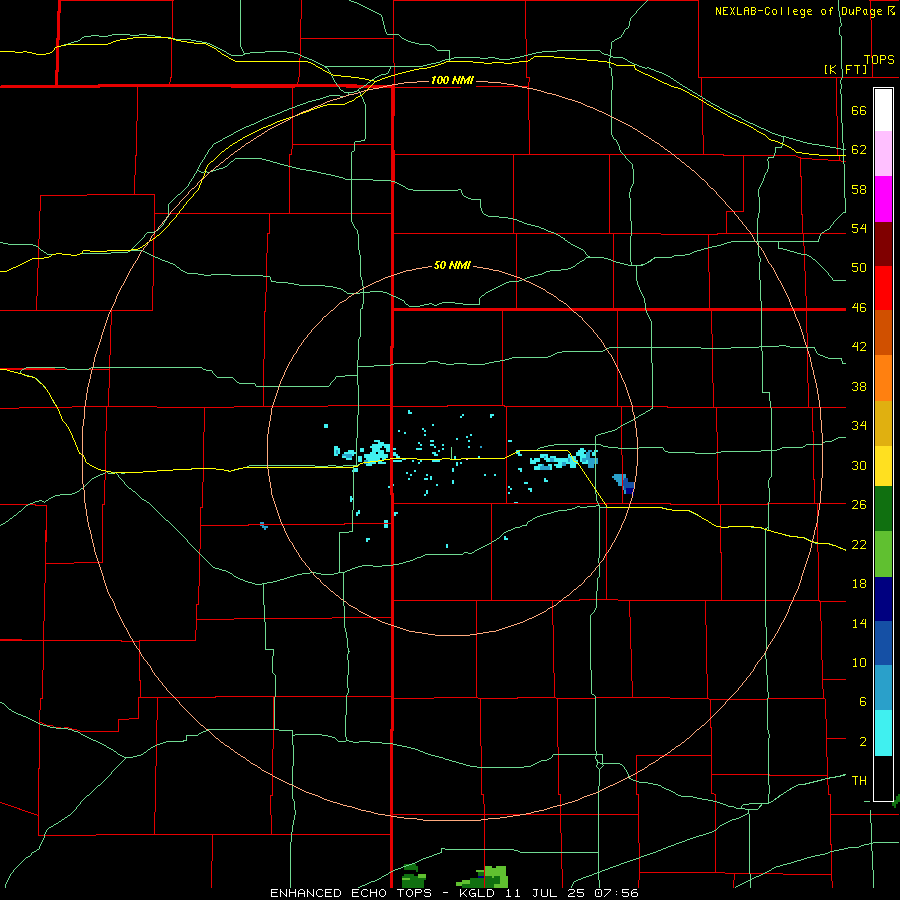Click the dark green echo at the bottom edge
Viewport: 900px width, 900px height.
413,876
